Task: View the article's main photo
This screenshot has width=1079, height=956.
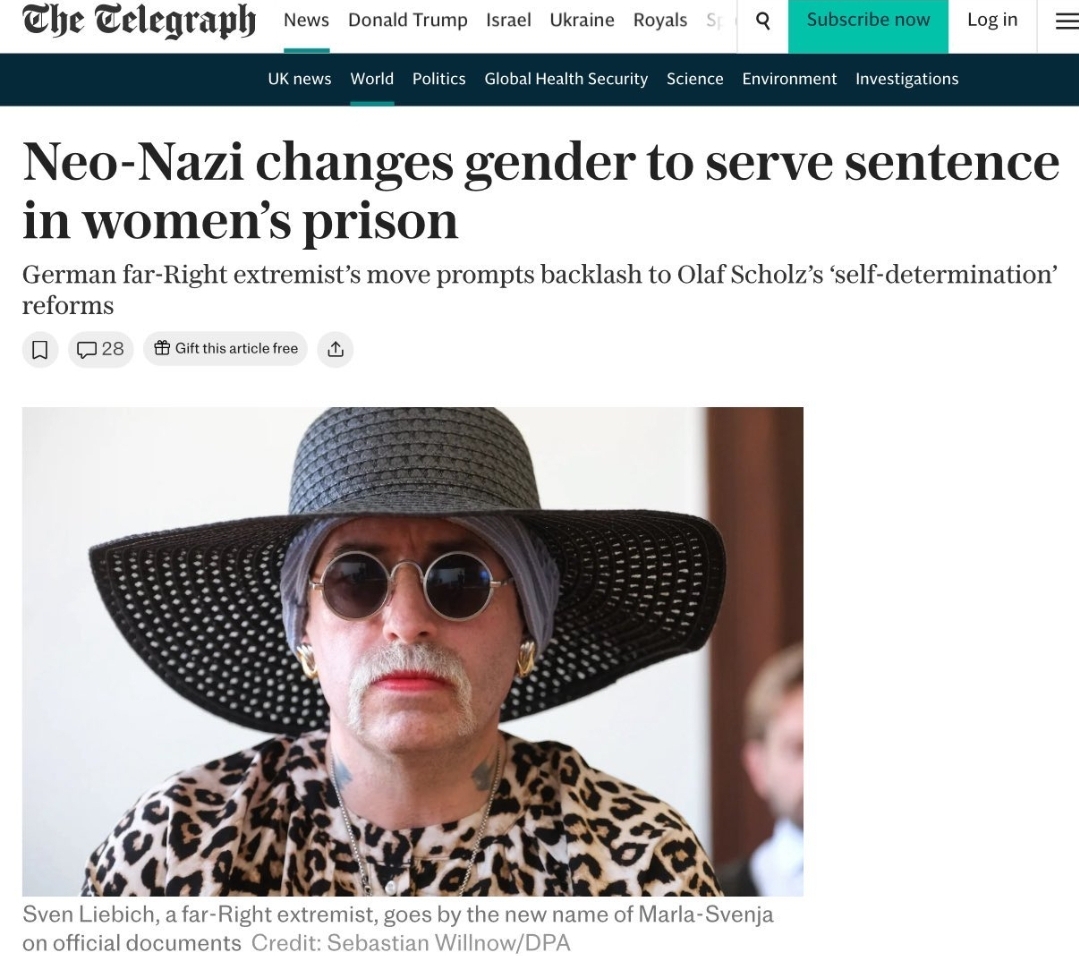Action: (x=412, y=651)
